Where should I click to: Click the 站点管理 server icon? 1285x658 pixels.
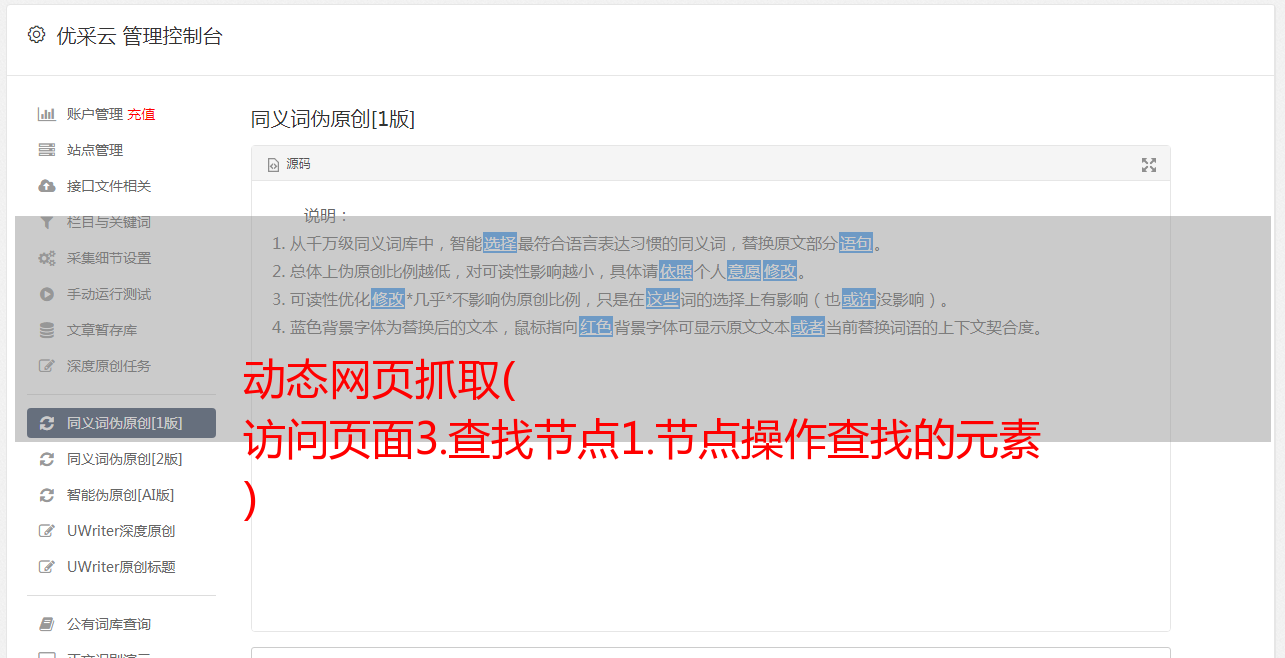pos(46,150)
